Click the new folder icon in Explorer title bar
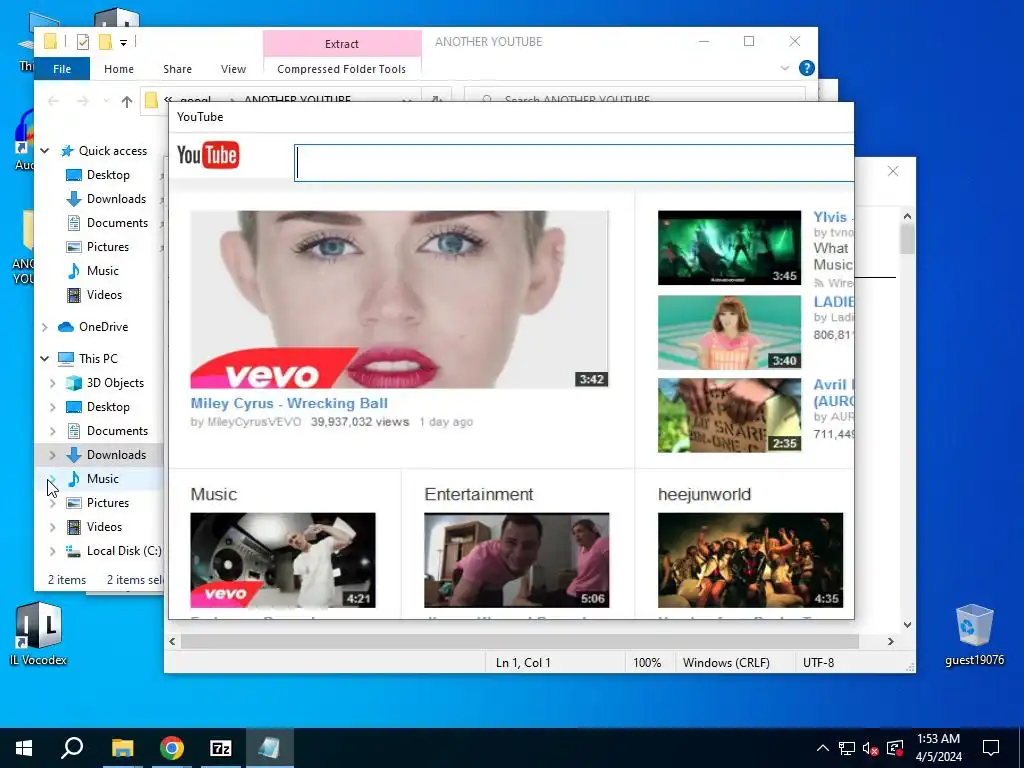The width and height of the screenshot is (1024, 768). coord(105,42)
